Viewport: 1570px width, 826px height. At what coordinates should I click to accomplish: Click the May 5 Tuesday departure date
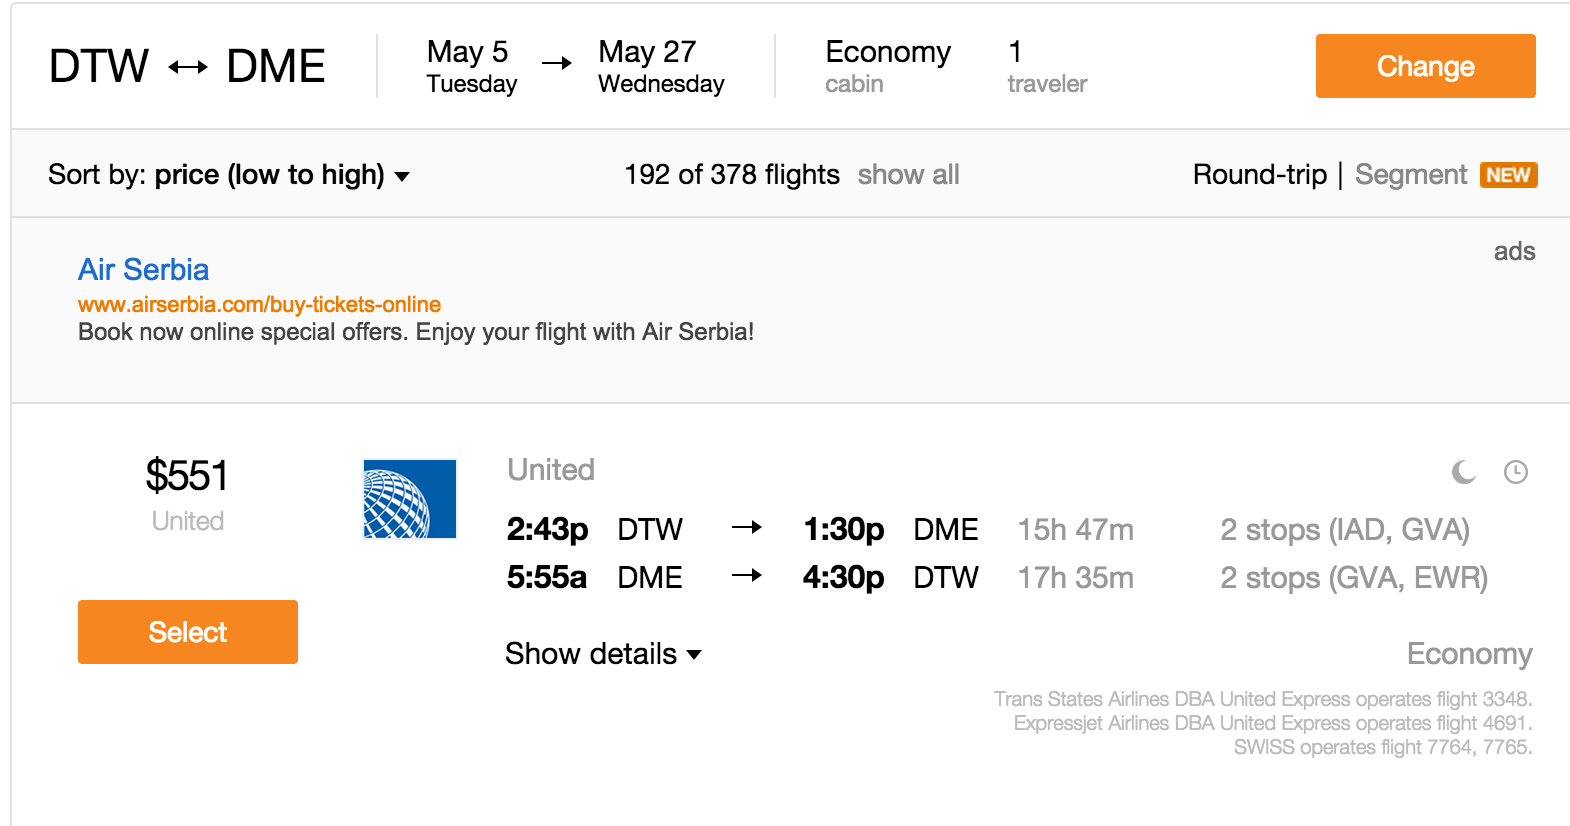pyautogui.click(x=472, y=66)
